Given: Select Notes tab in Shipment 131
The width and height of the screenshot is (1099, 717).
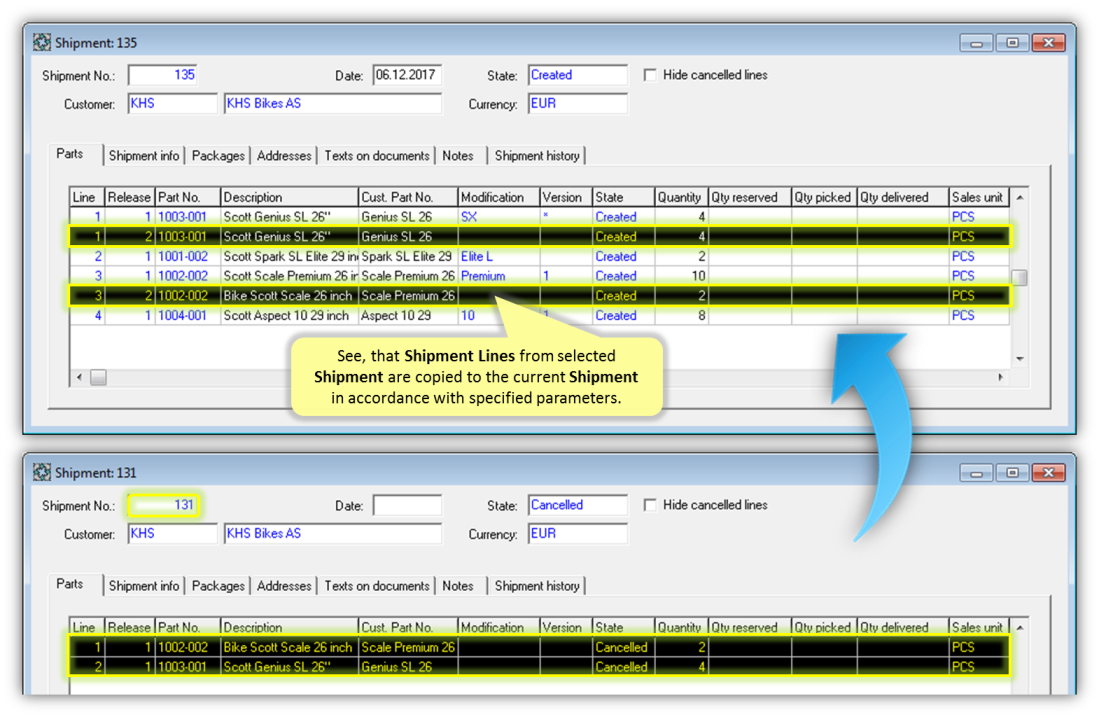Looking at the screenshot, I should click(458, 586).
